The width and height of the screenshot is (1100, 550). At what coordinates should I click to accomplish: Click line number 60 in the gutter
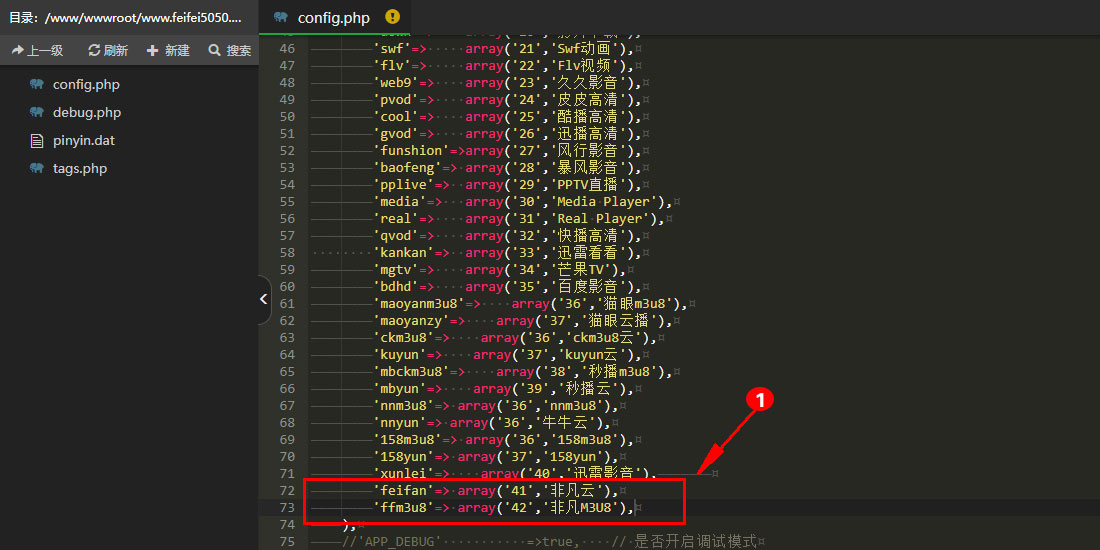coord(286,286)
